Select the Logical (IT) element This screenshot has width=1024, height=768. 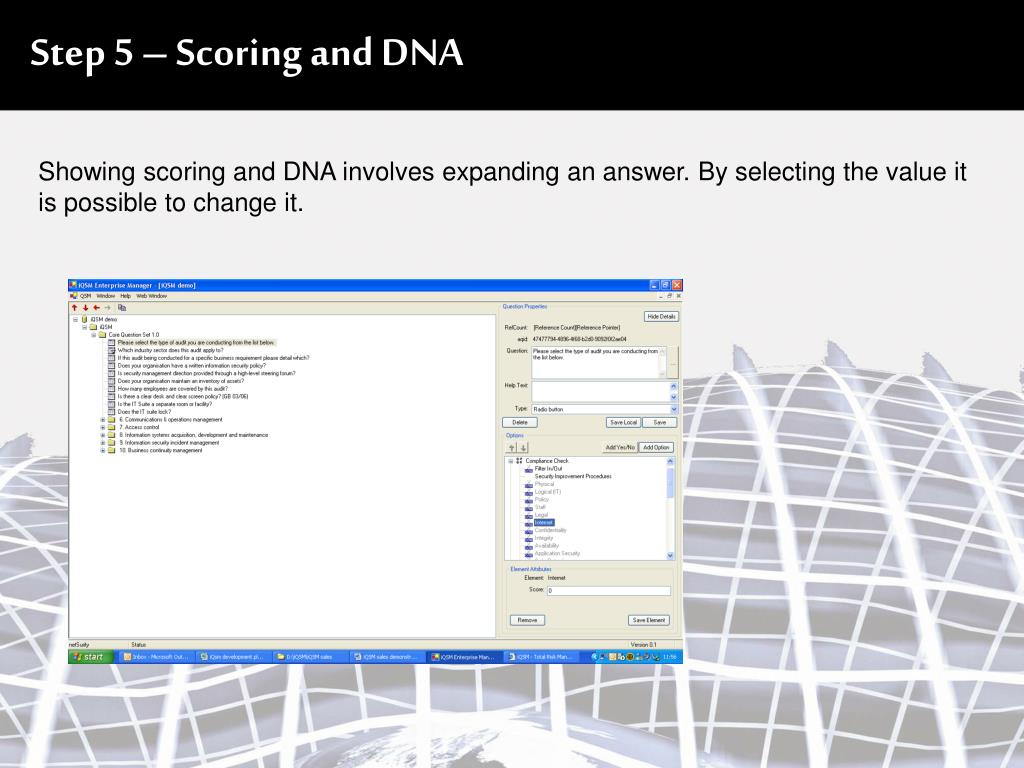click(547, 492)
